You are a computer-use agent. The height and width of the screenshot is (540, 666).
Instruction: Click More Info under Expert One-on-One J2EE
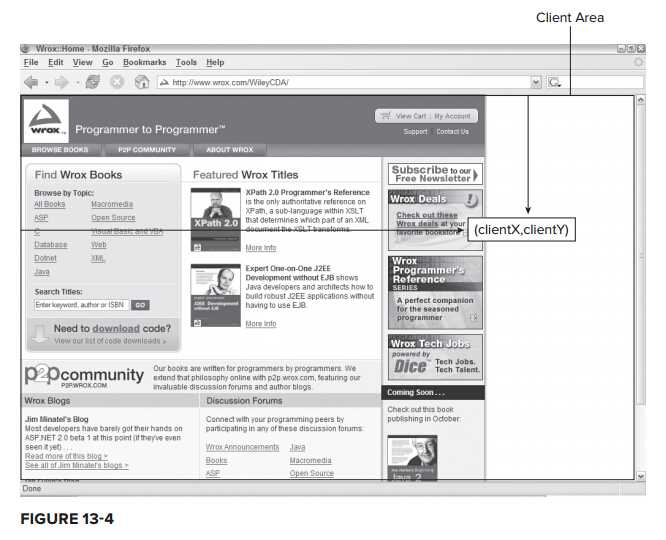click(x=261, y=324)
